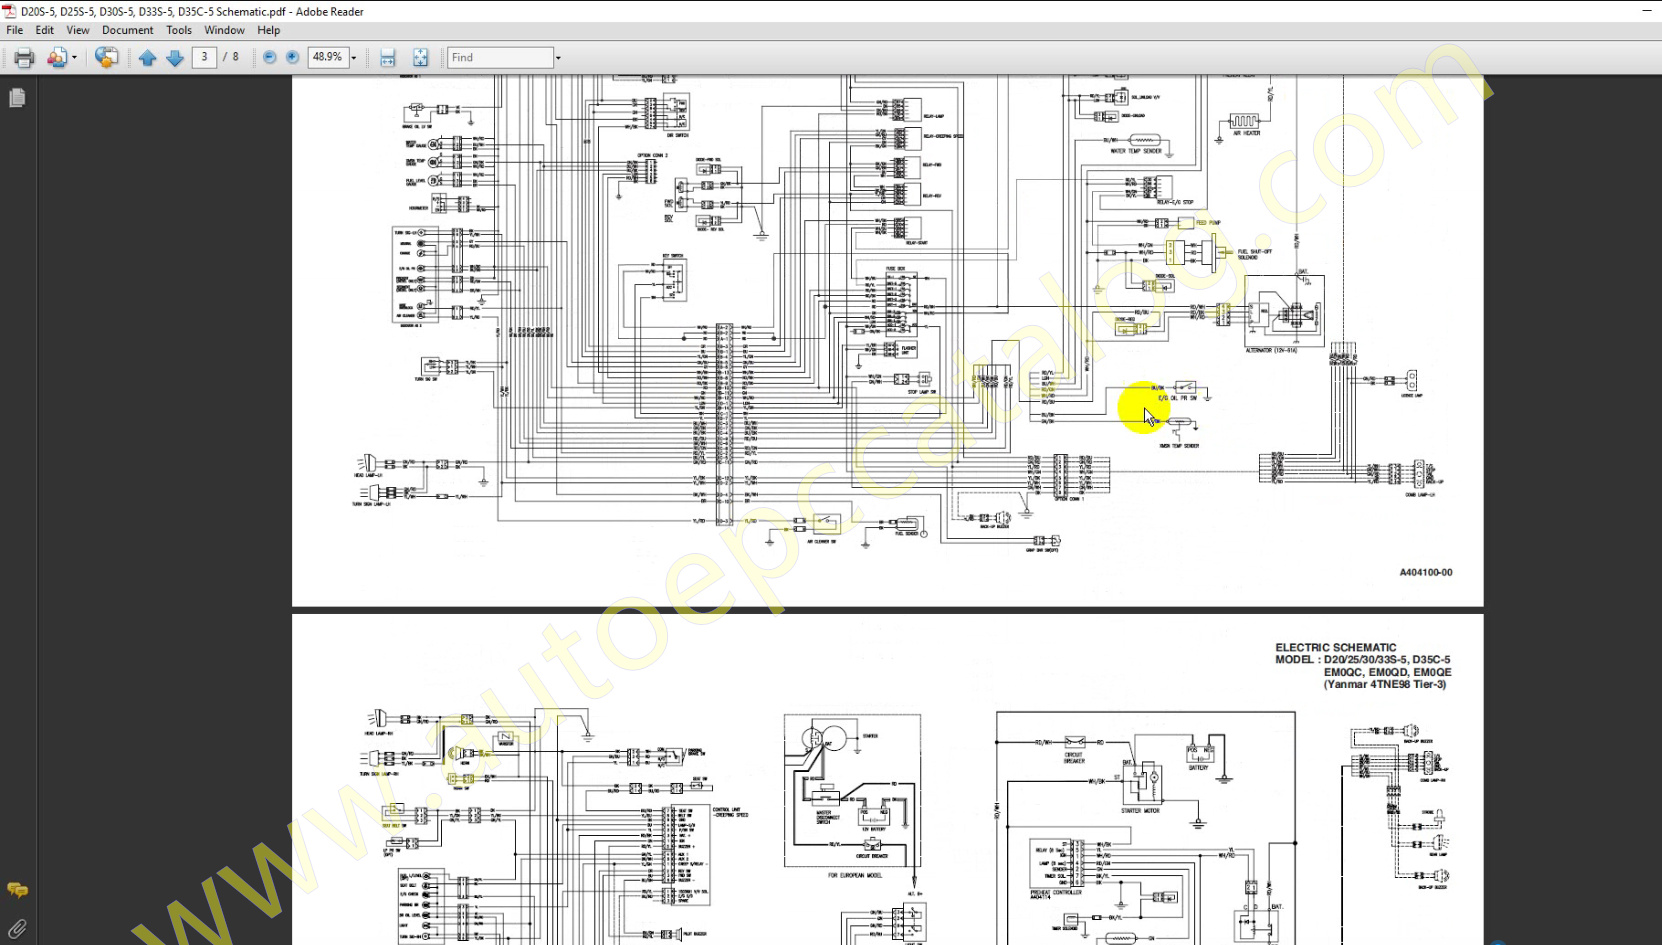The image size is (1662, 945).
Task: Open the Attachments paperclip panel
Action: click(17, 929)
